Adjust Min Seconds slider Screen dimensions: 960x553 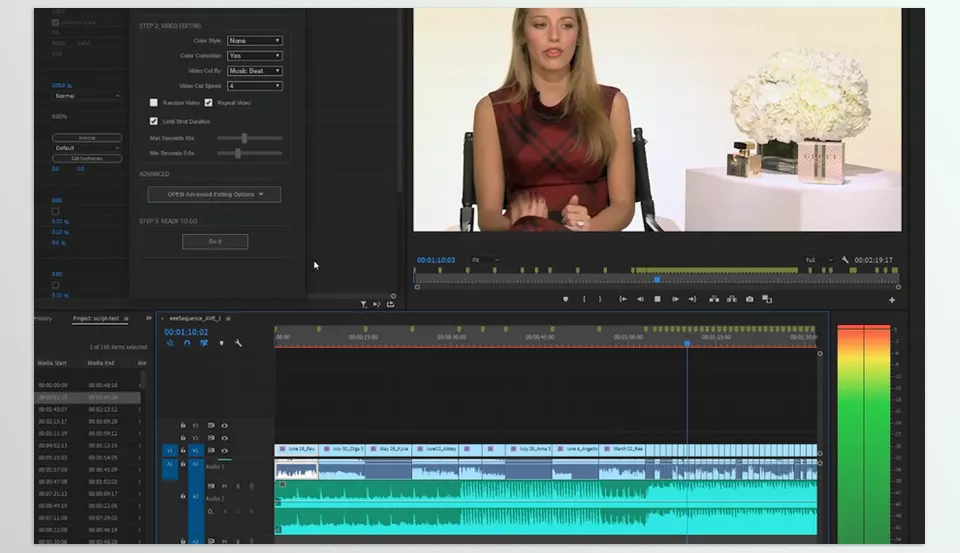(x=238, y=153)
